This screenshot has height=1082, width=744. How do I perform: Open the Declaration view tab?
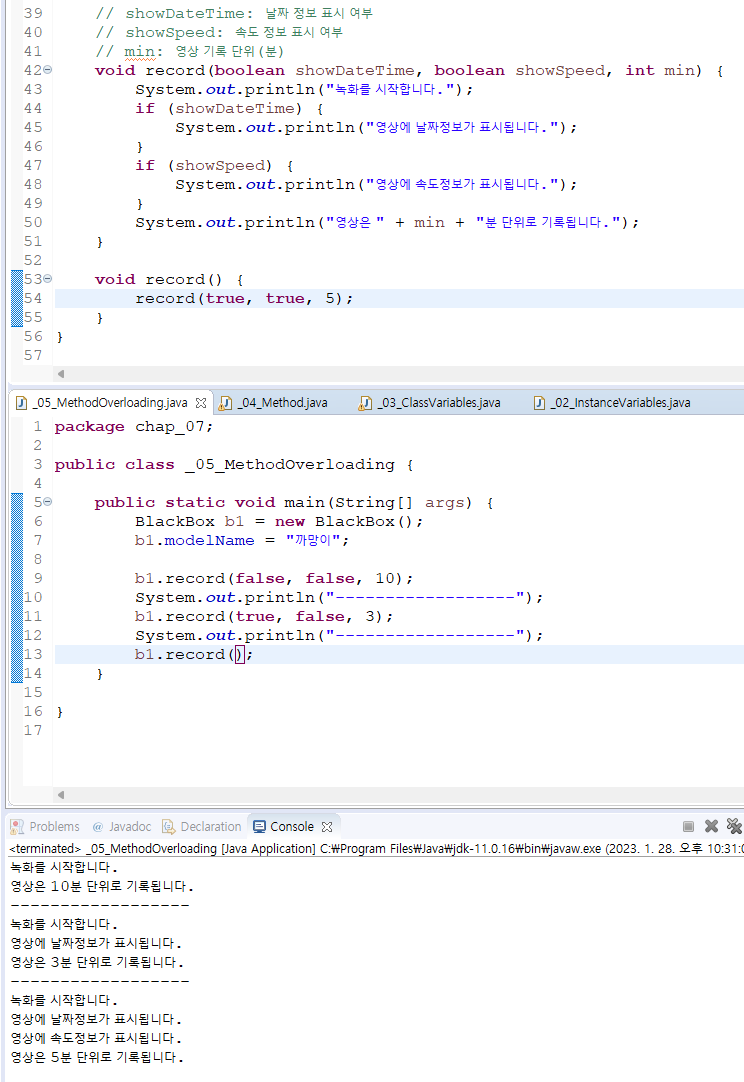202,826
